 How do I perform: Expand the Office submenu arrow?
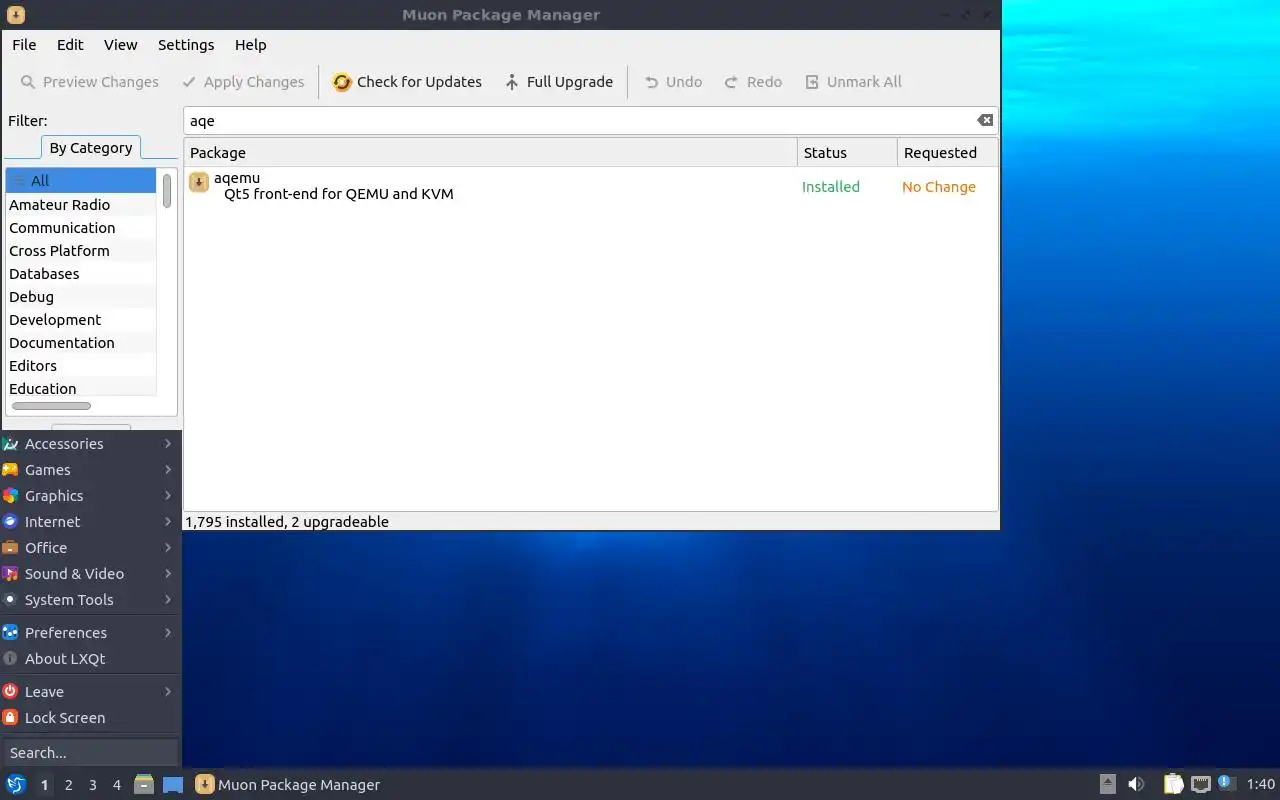168,547
